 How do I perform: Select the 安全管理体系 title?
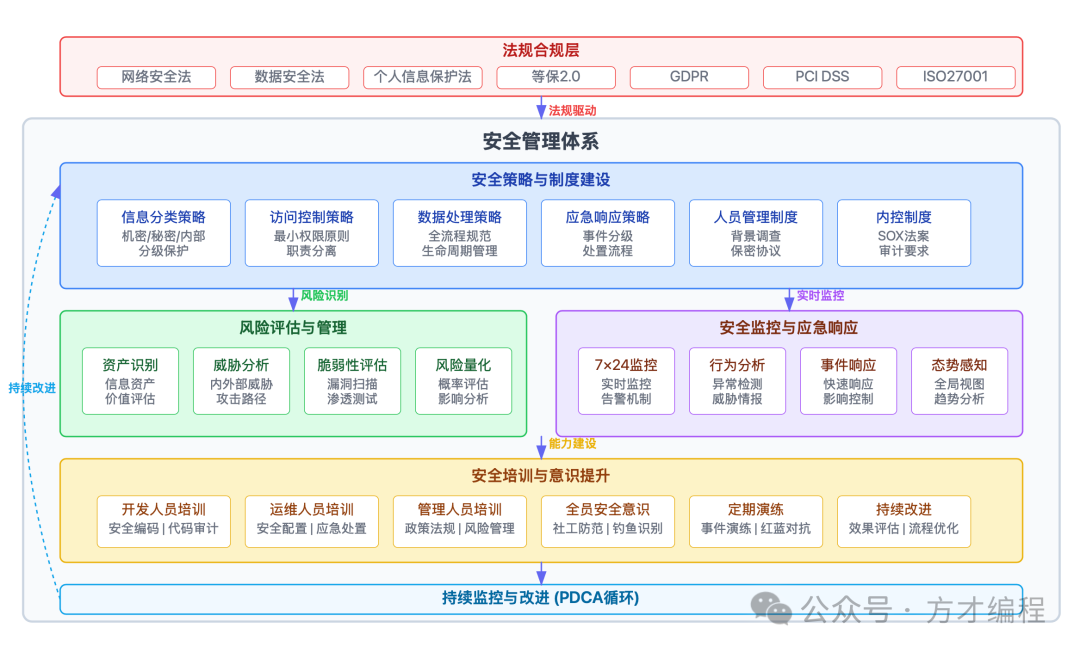[540, 140]
